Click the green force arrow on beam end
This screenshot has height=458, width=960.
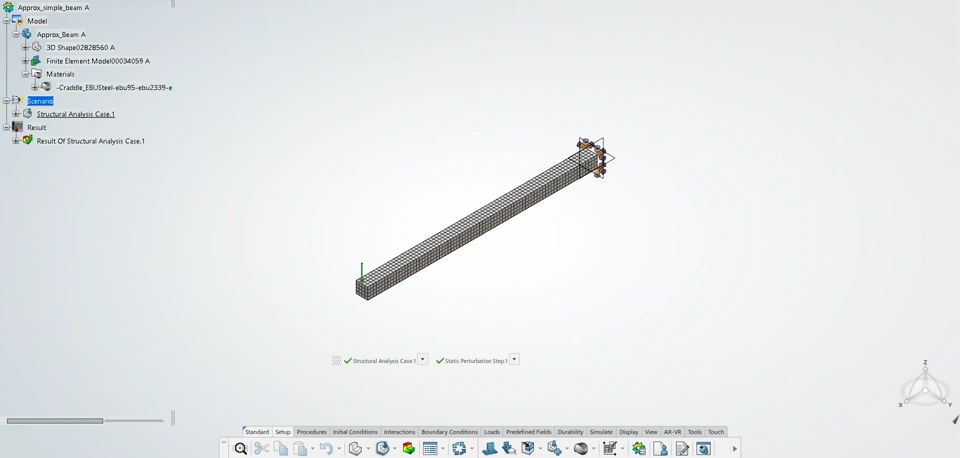pyautogui.click(x=362, y=272)
